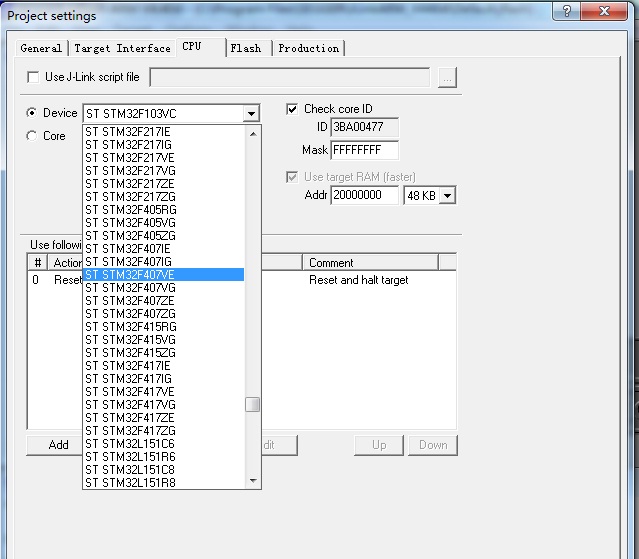
Task: Switch to Target Interface tab
Action: click(x=122, y=48)
